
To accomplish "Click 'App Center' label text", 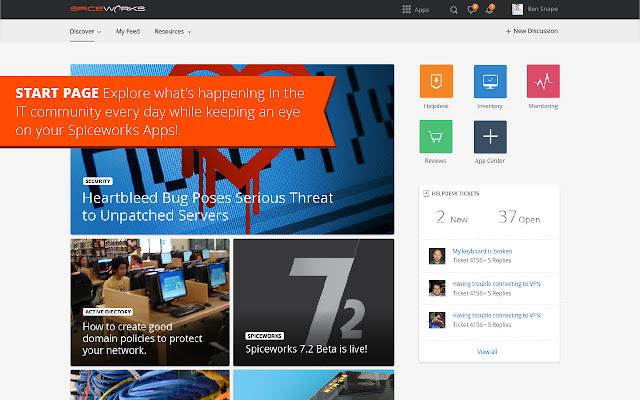I will pyautogui.click(x=490, y=161).
